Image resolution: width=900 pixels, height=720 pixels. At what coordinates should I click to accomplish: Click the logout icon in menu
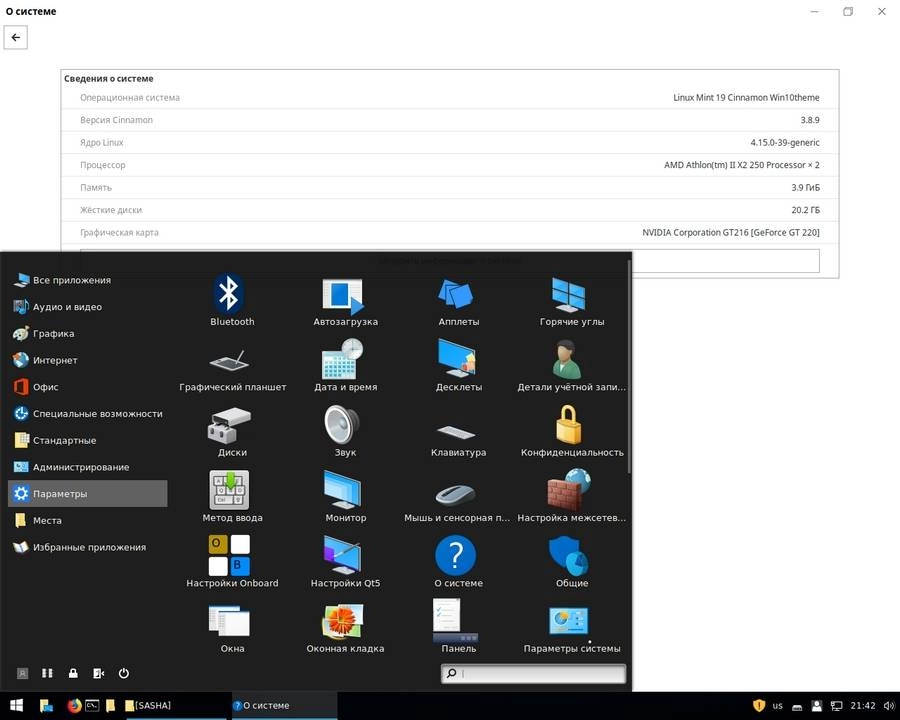point(99,673)
